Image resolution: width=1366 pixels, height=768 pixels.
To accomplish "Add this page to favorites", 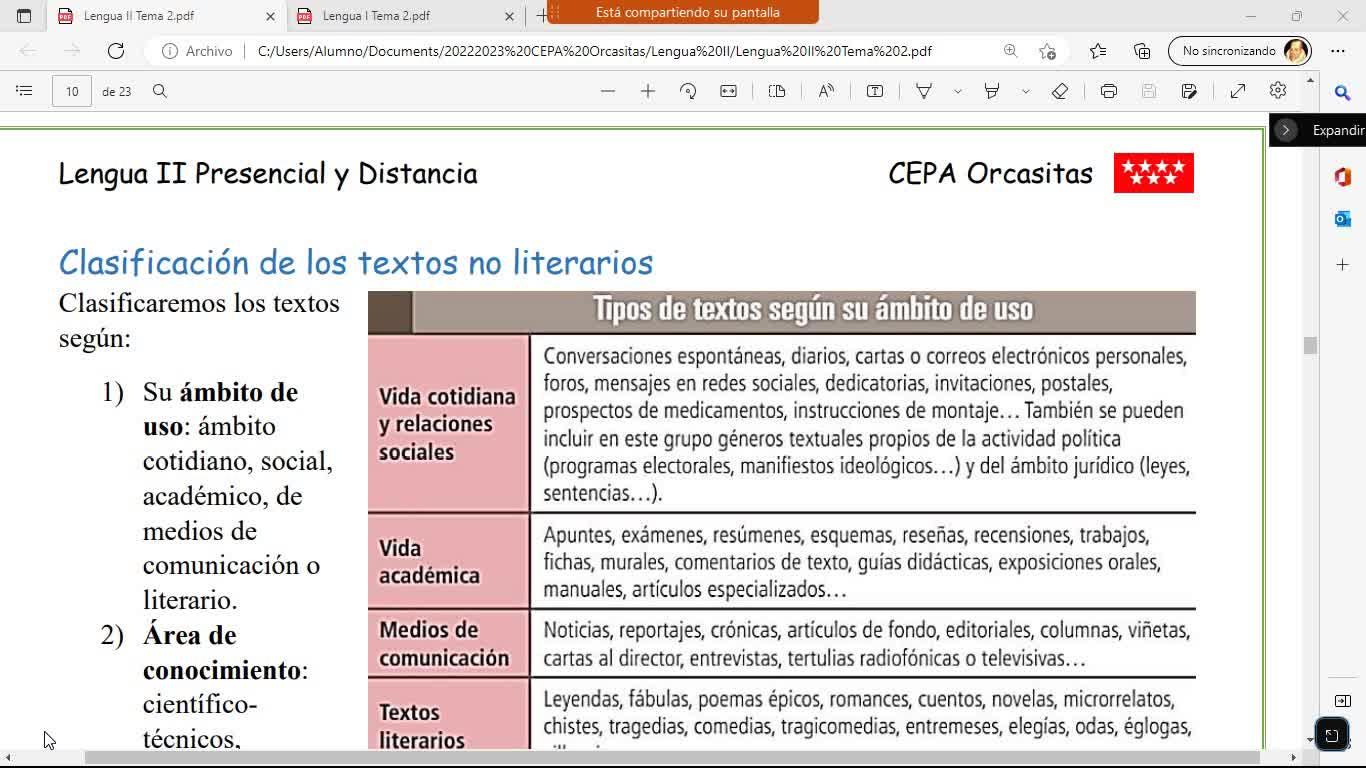I will pos(1047,51).
